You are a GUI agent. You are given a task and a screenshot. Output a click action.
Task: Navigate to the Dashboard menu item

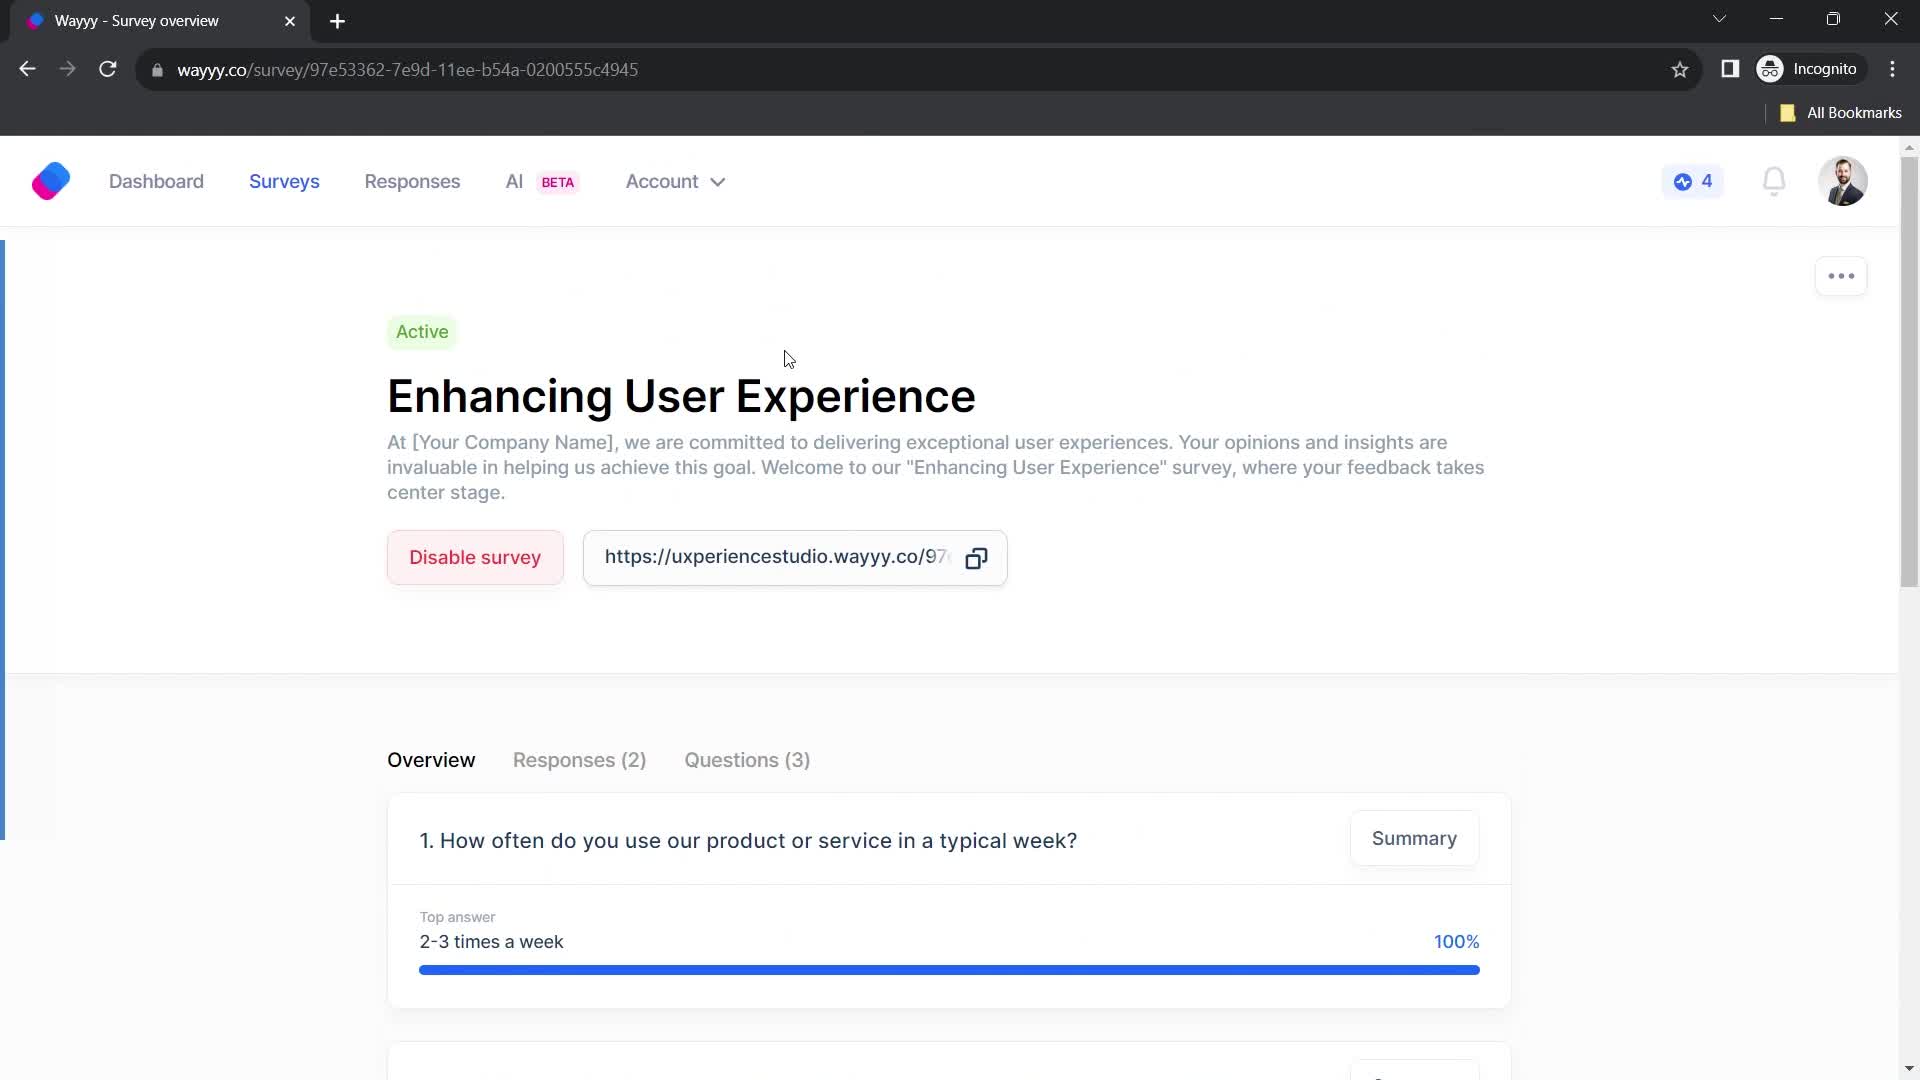coord(156,181)
